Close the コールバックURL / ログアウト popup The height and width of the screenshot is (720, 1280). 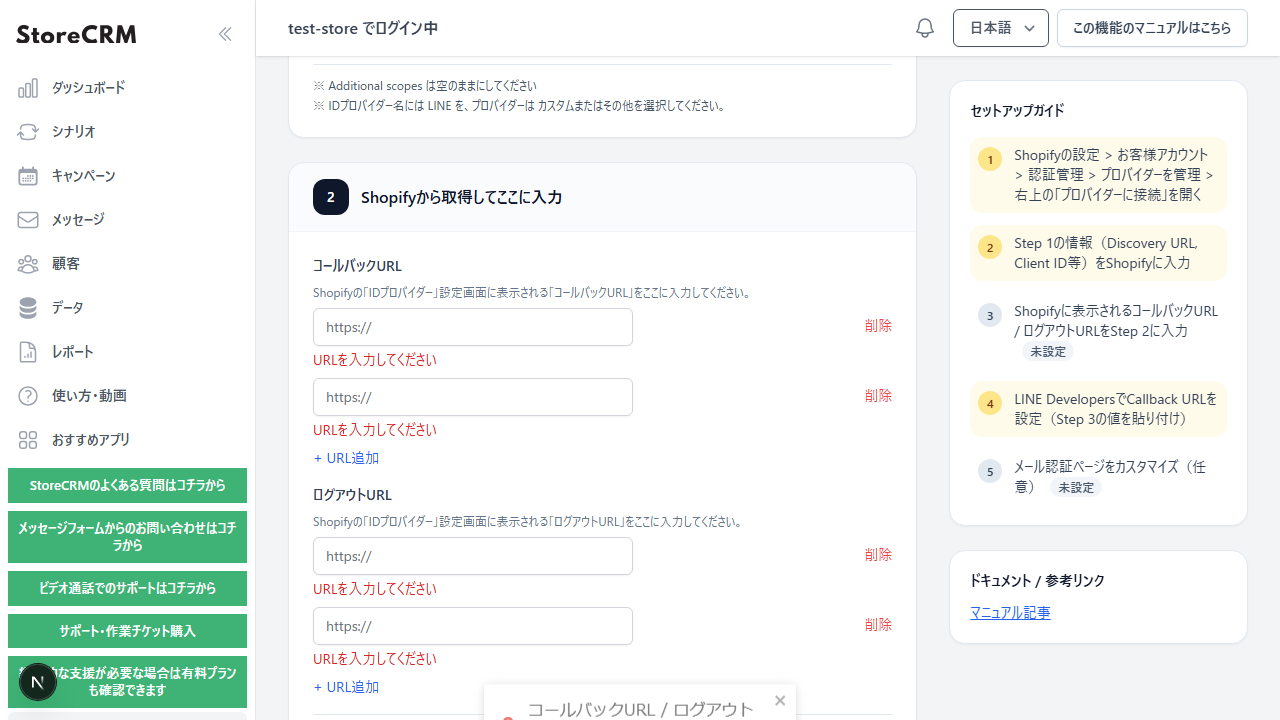pyautogui.click(x=780, y=700)
